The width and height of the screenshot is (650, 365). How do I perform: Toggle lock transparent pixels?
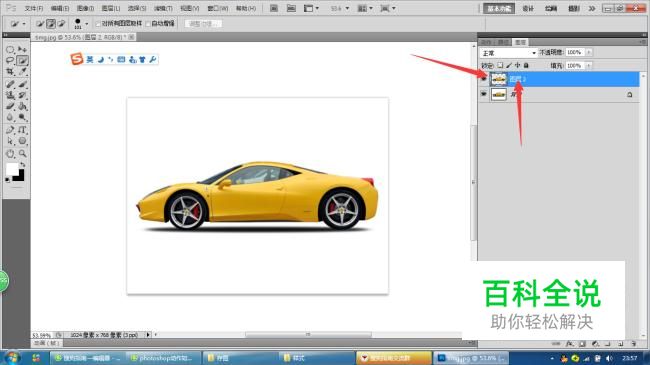[x=500, y=65]
